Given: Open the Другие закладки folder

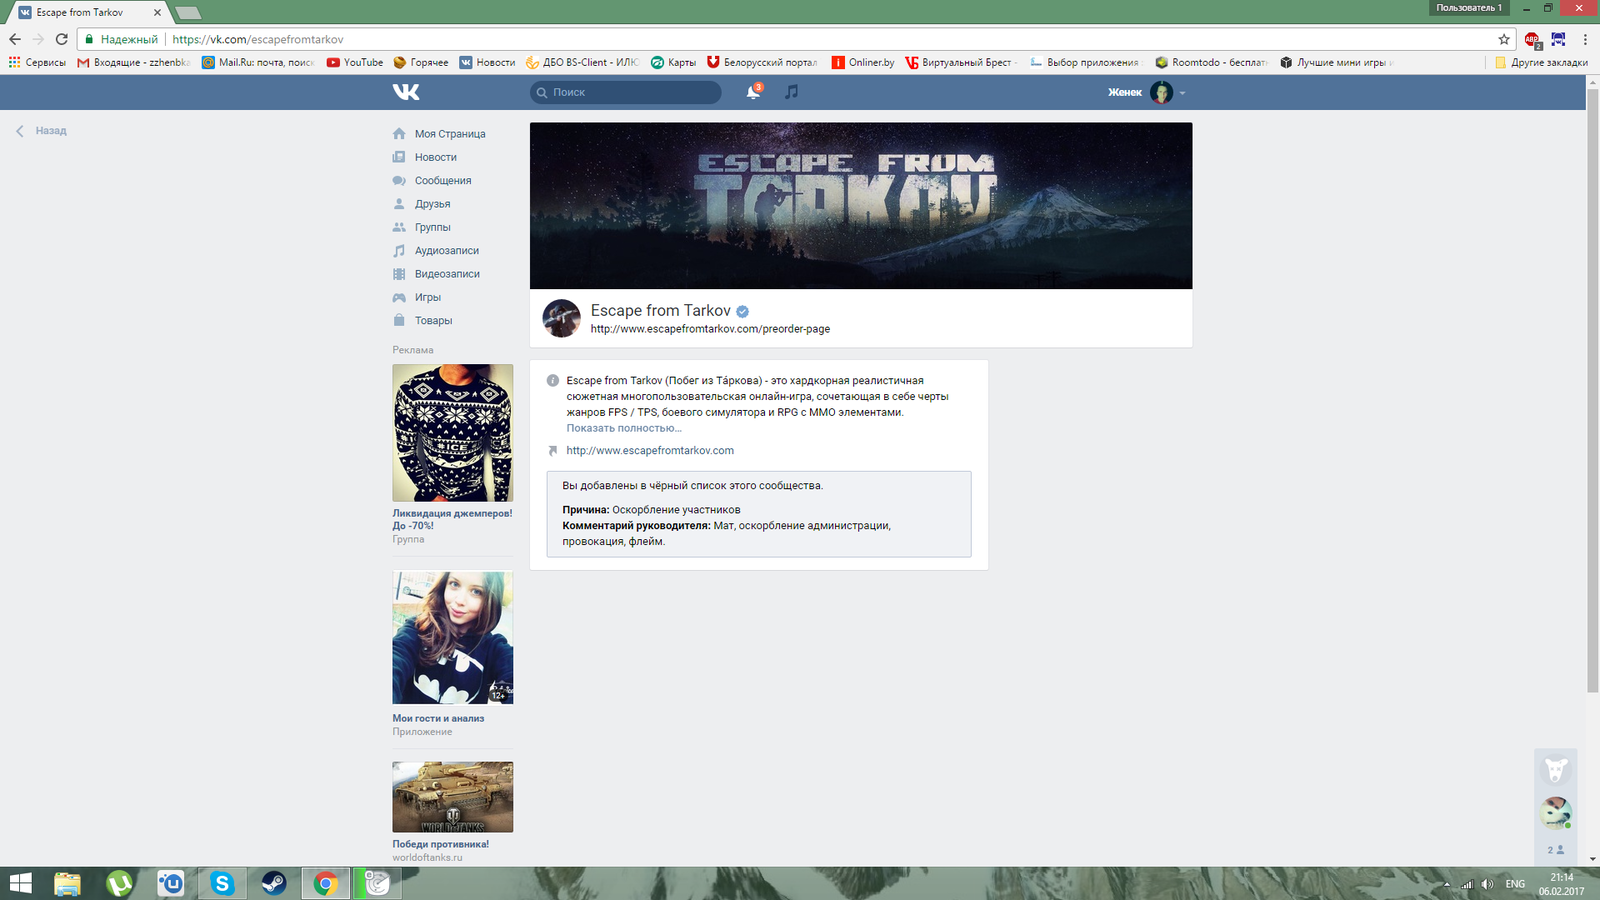Looking at the screenshot, I should click(1541, 62).
